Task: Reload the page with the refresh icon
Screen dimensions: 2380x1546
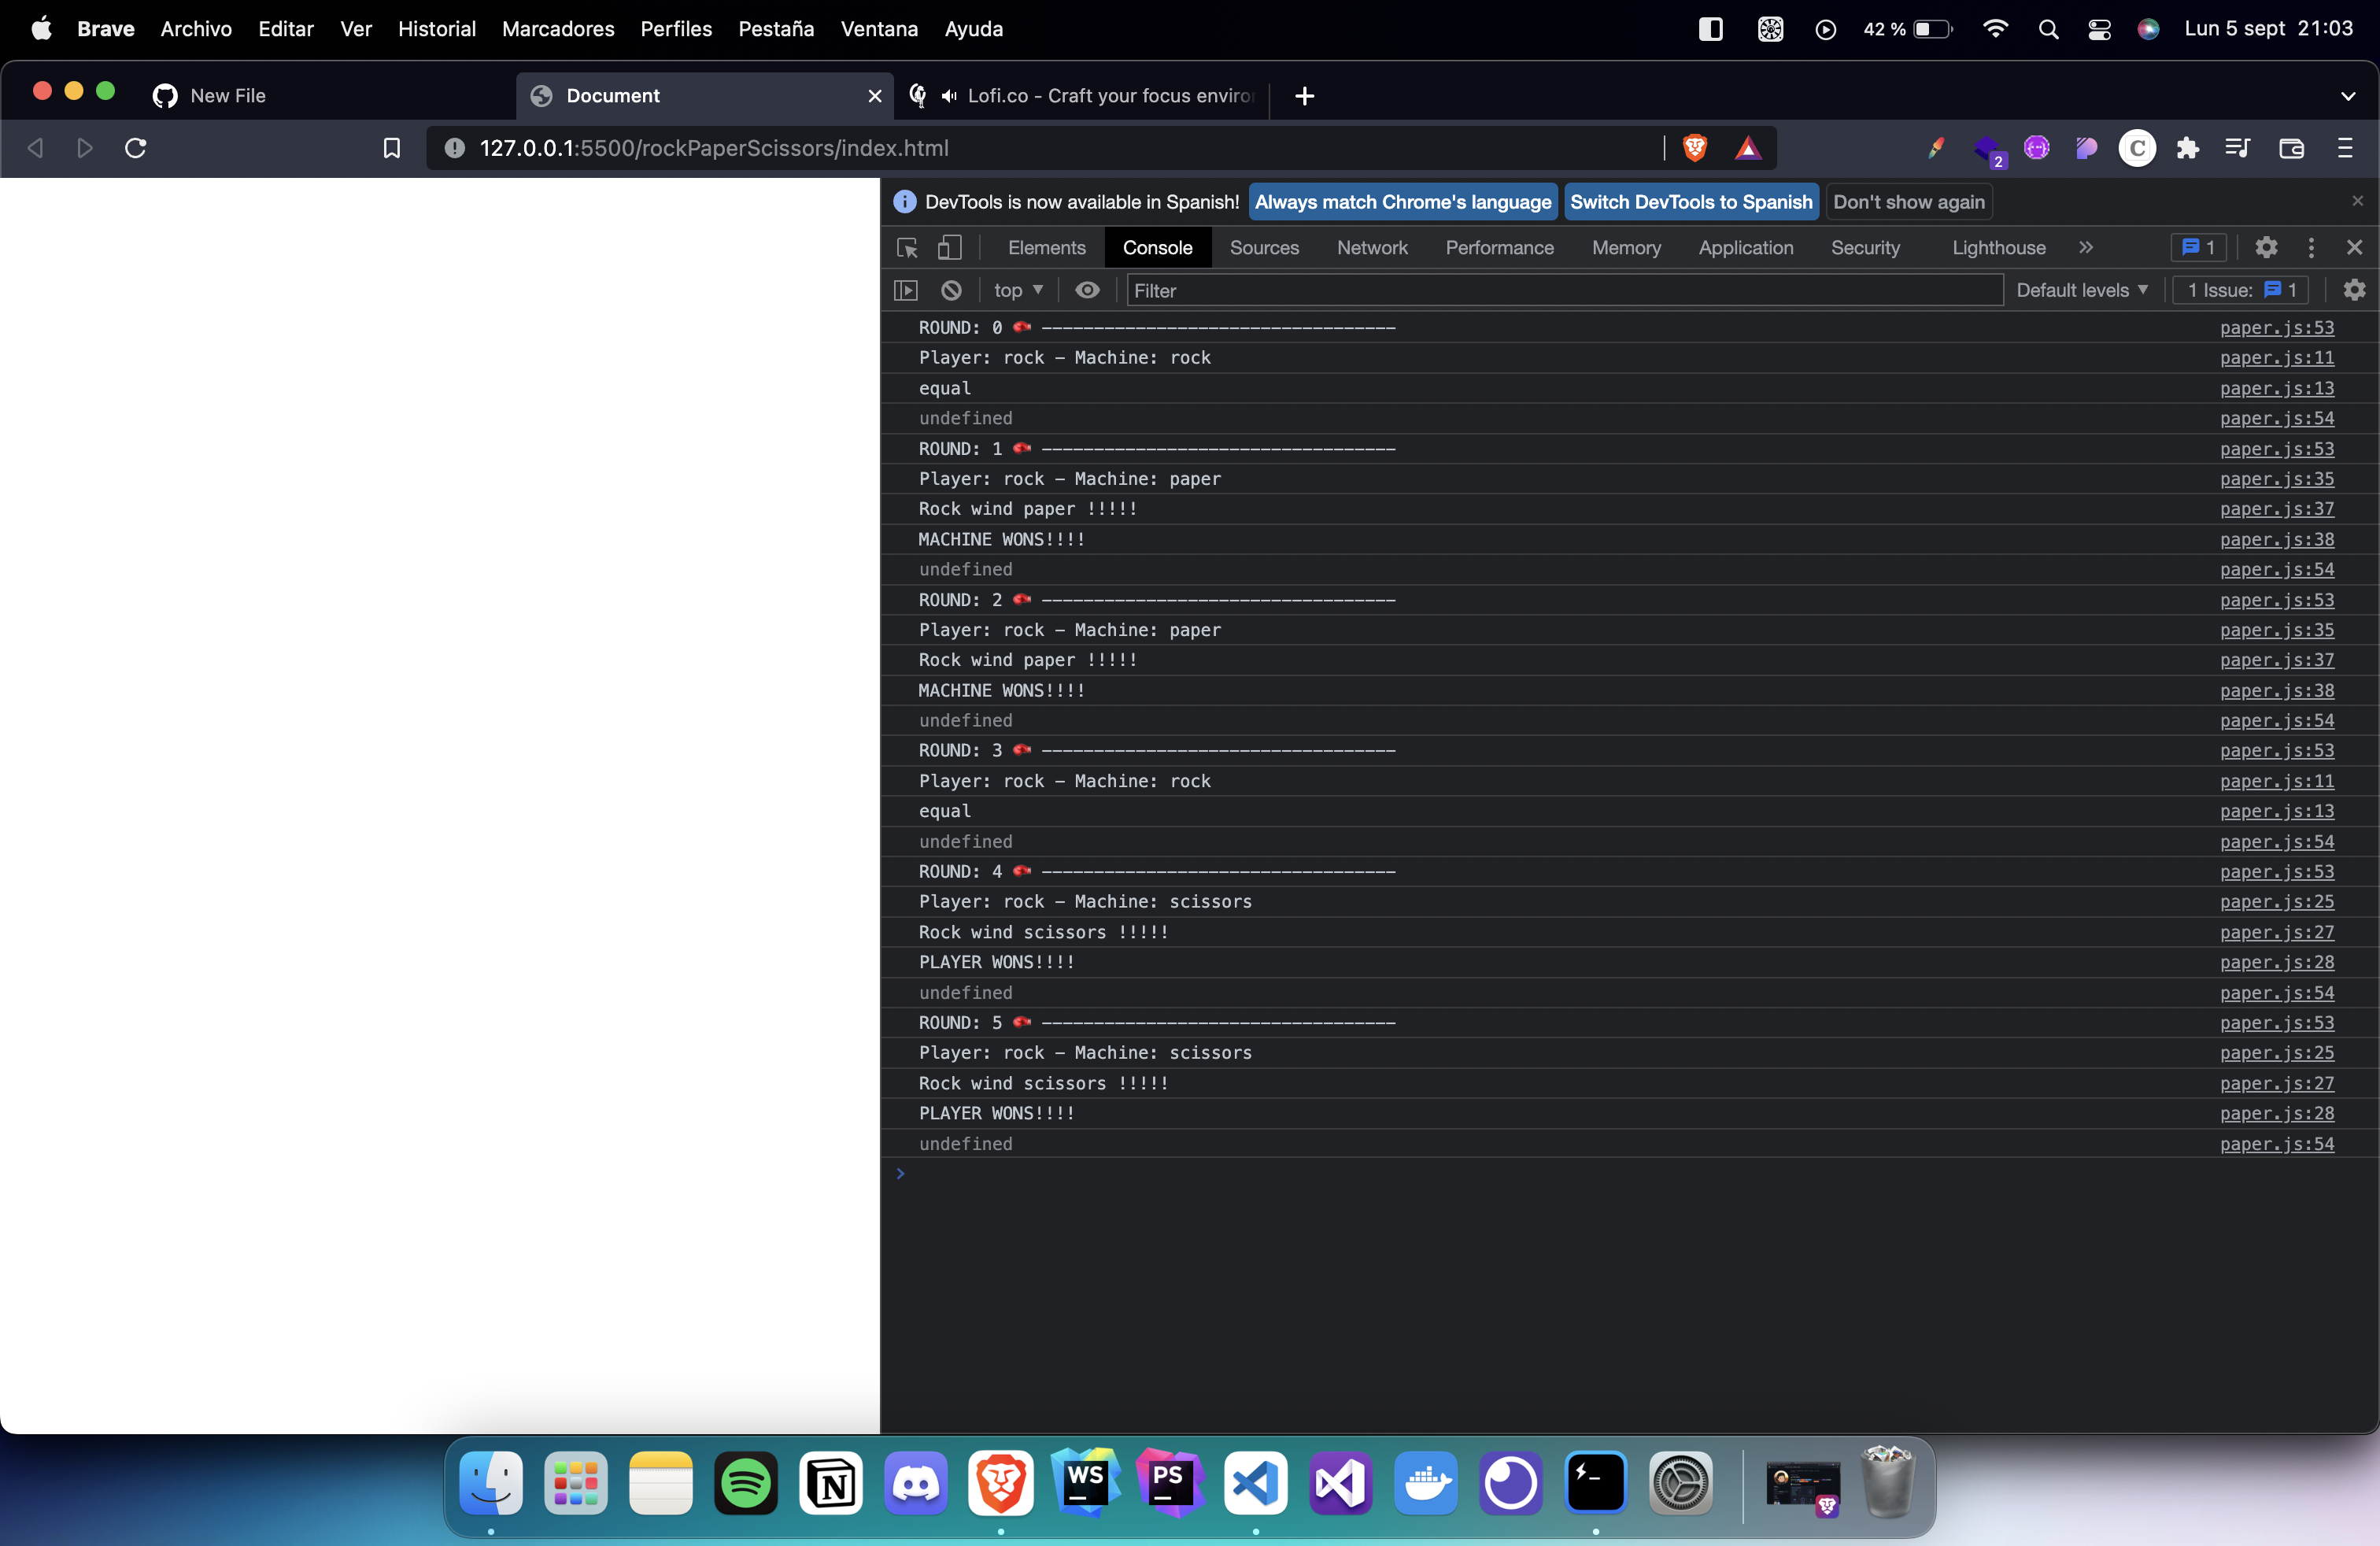Action: point(136,149)
